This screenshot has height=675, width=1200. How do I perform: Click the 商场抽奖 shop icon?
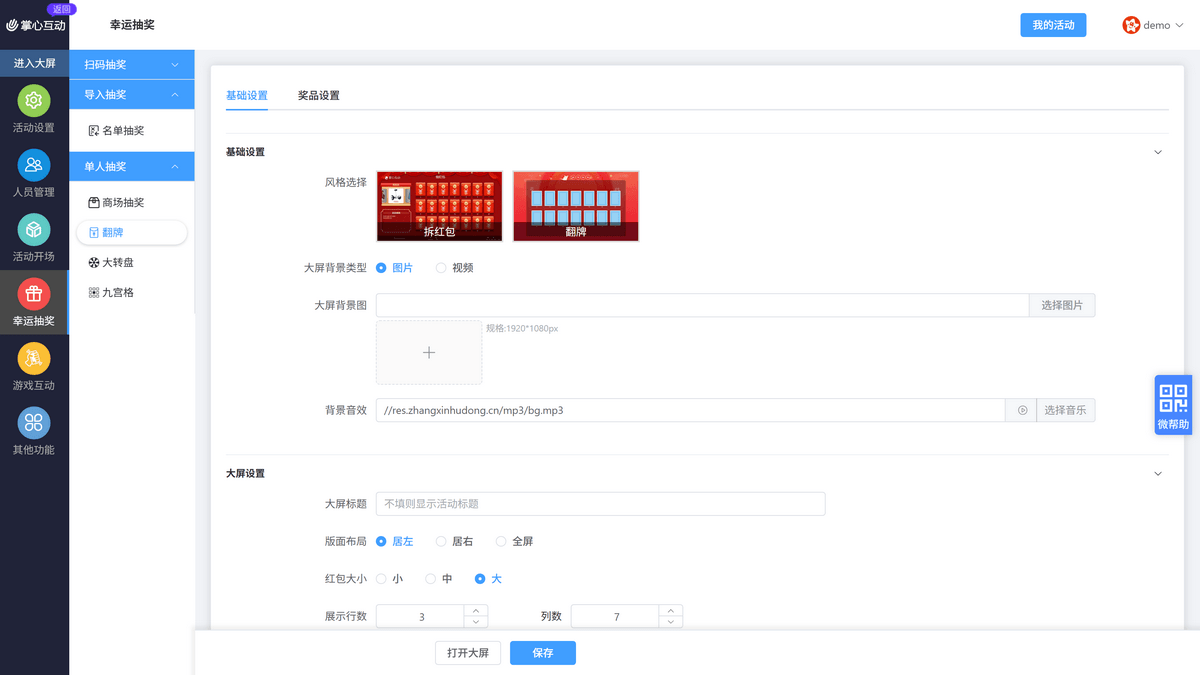[94, 202]
